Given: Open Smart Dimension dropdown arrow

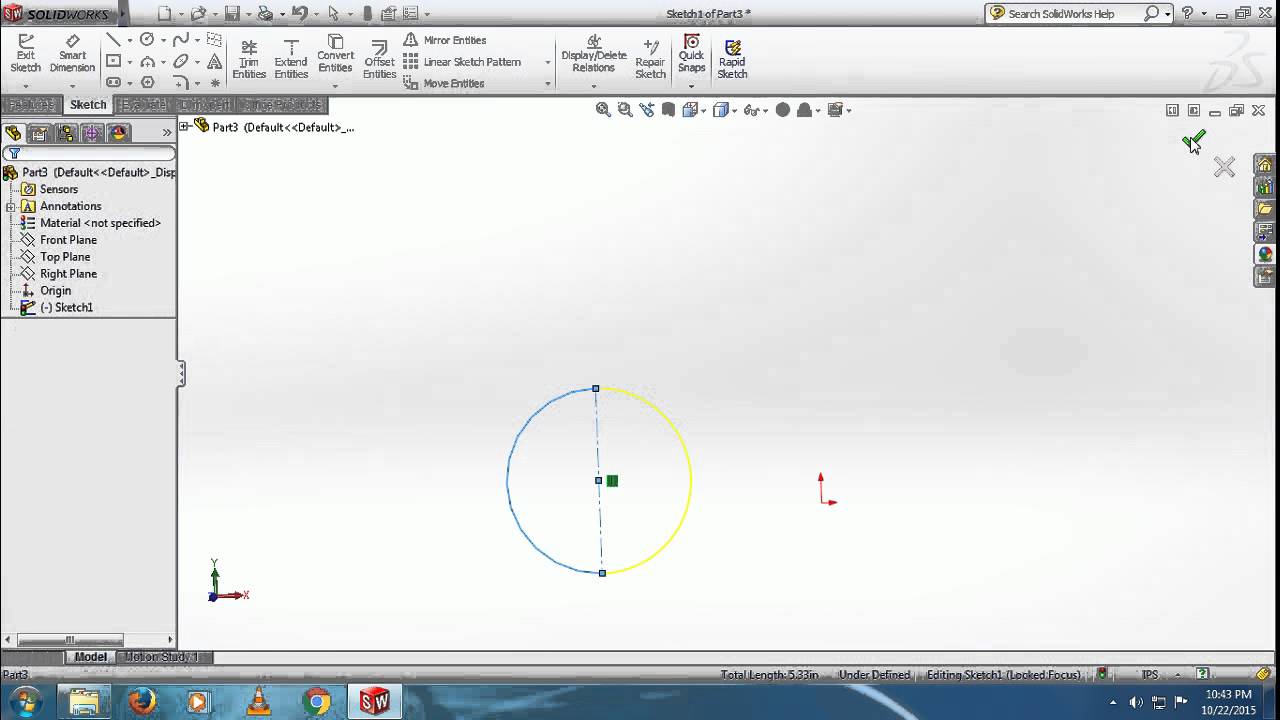Looking at the screenshot, I should click(72, 86).
